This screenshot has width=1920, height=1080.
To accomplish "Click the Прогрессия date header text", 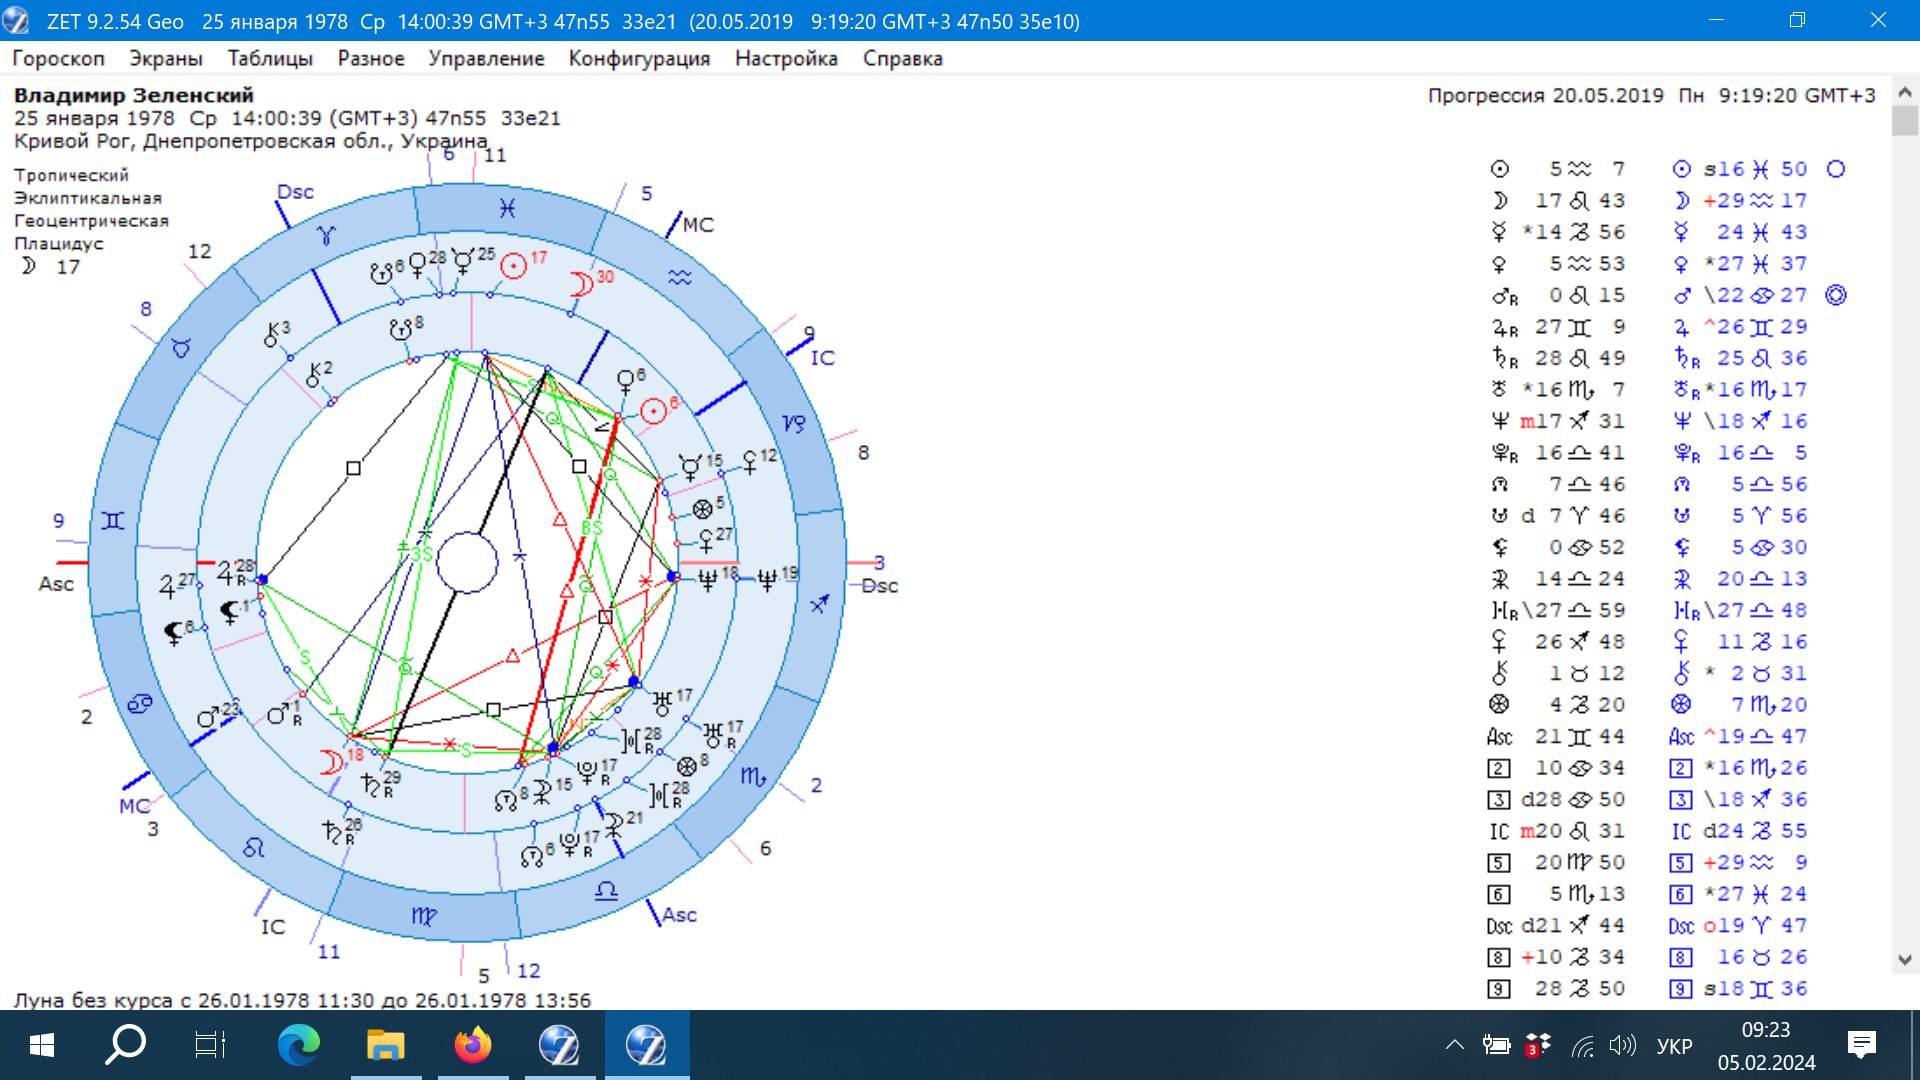I will (x=1650, y=95).
